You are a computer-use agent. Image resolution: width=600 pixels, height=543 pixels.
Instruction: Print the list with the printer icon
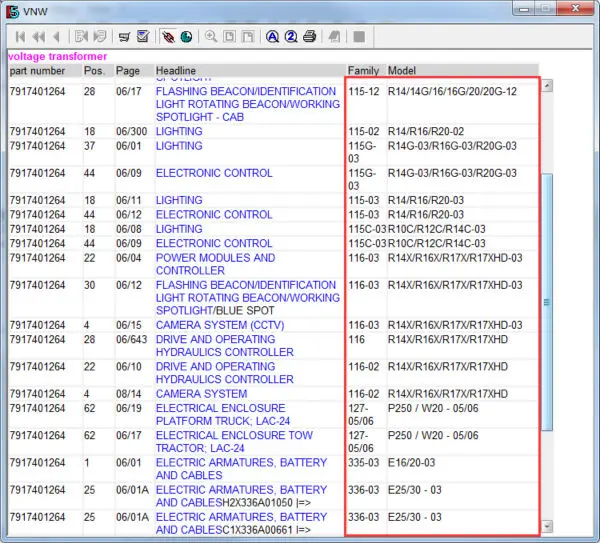[x=310, y=37]
